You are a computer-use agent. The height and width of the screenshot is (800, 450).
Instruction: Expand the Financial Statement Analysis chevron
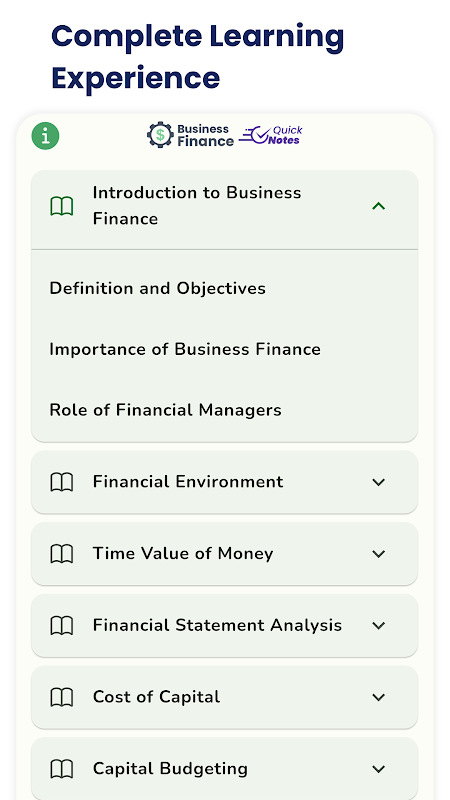[379, 626]
